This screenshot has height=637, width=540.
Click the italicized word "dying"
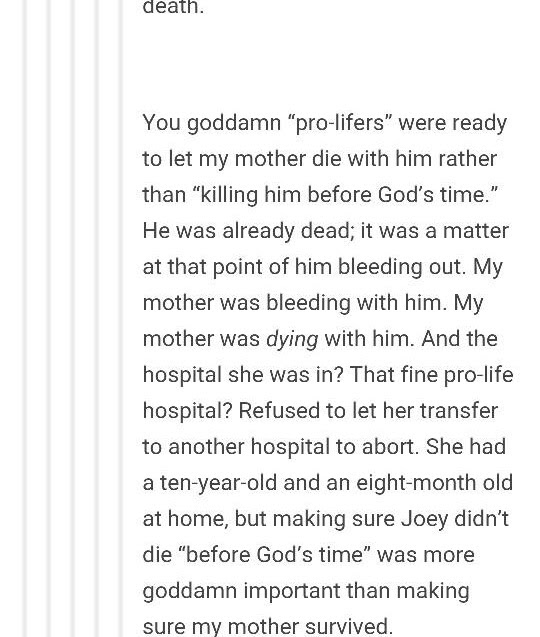[x=292, y=340]
